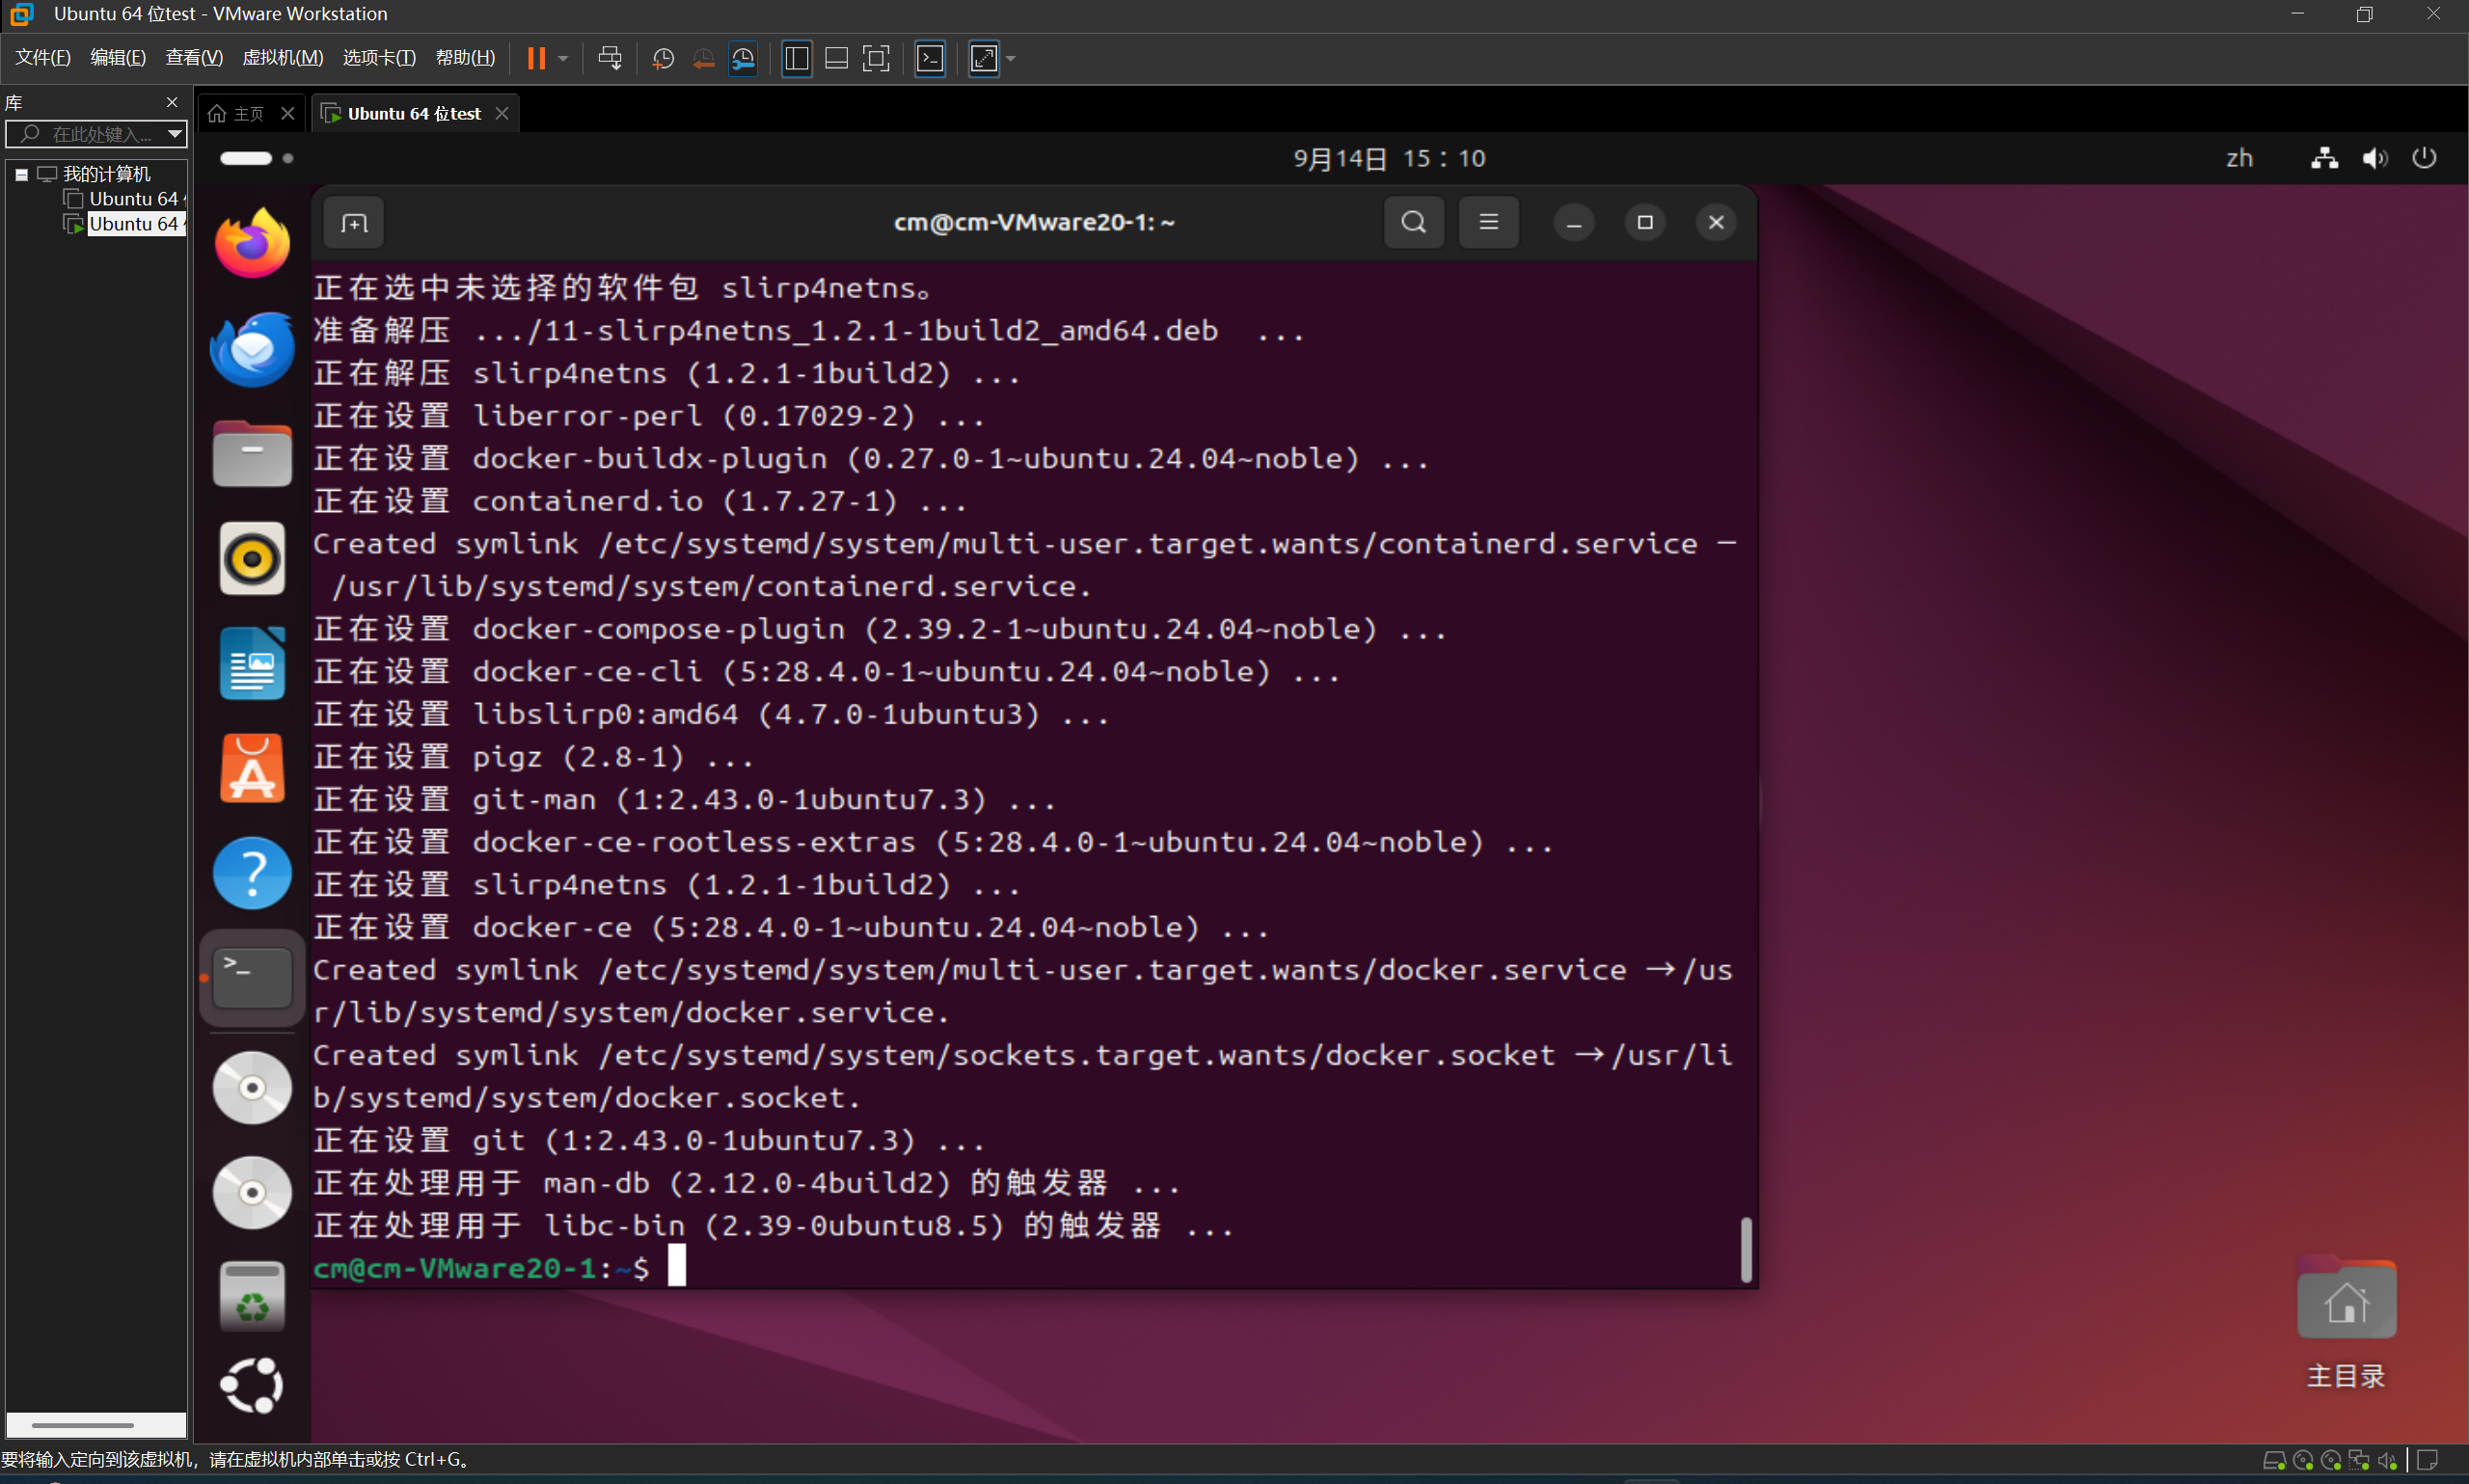Viewport: 2469px width, 1484px height.
Task: Click the terminal search icon
Action: pyautogui.click(x=1413, y=222)
